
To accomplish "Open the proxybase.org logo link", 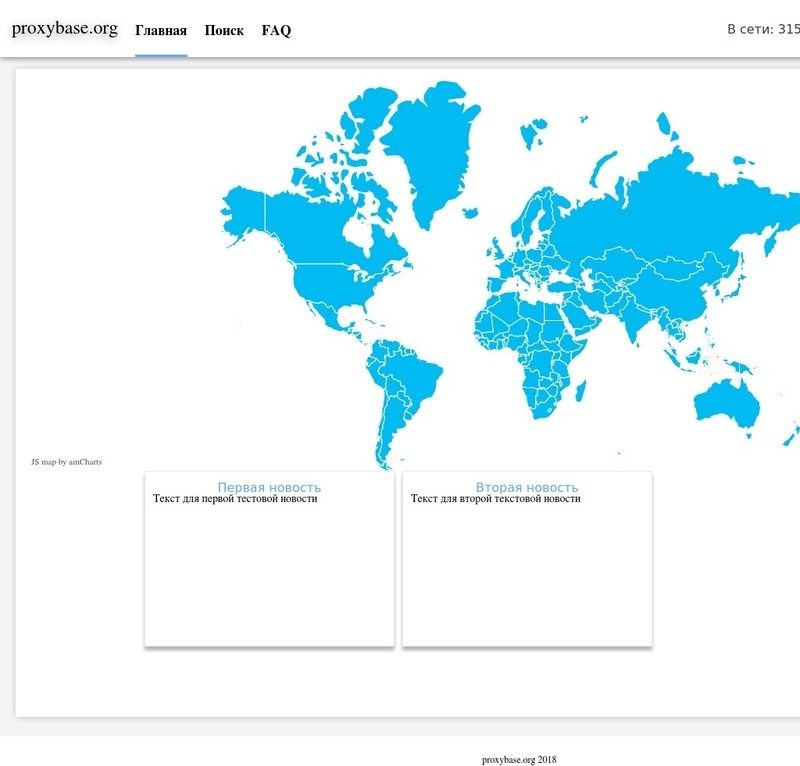I will pos(65,29).
